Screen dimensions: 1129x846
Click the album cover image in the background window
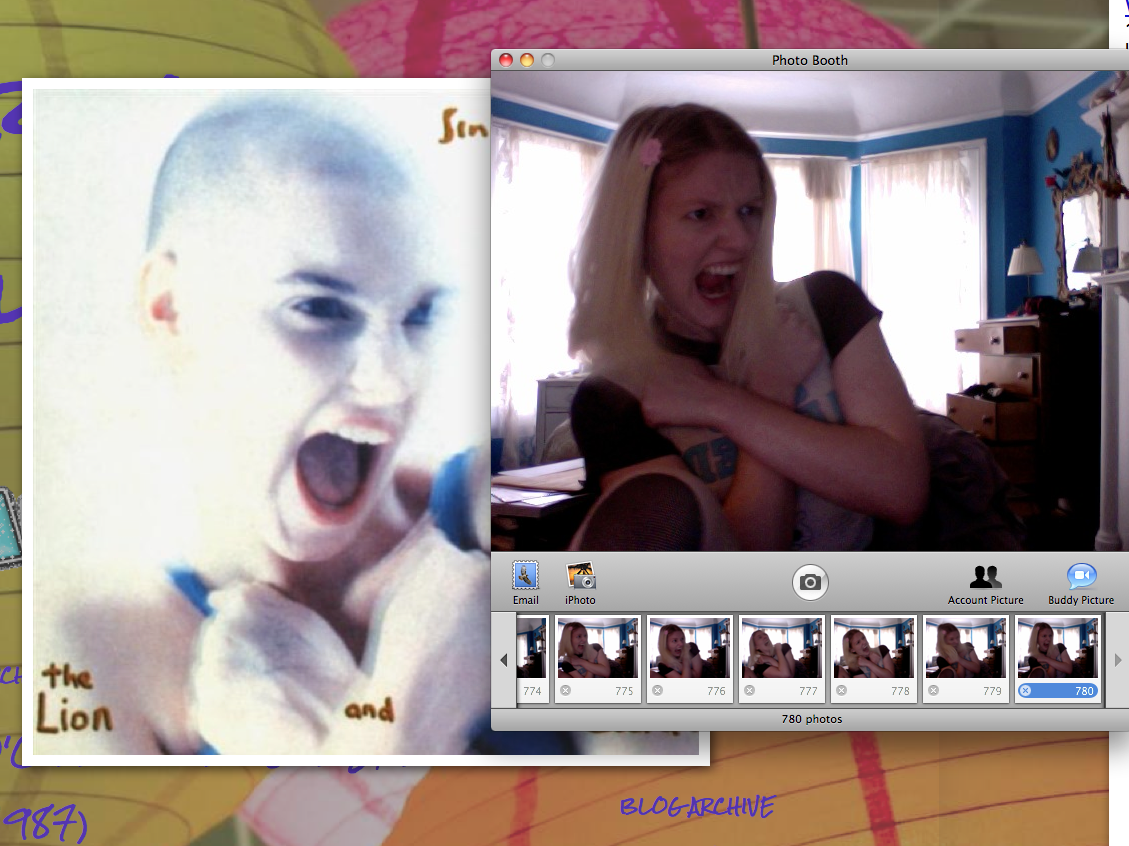pyautogui.click(x=261, y=422)
